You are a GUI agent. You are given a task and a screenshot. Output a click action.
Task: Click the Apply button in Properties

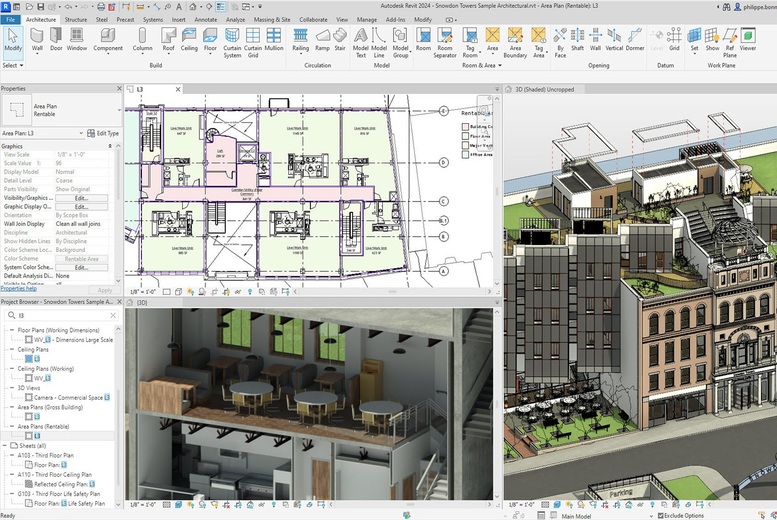pos(105,290)
